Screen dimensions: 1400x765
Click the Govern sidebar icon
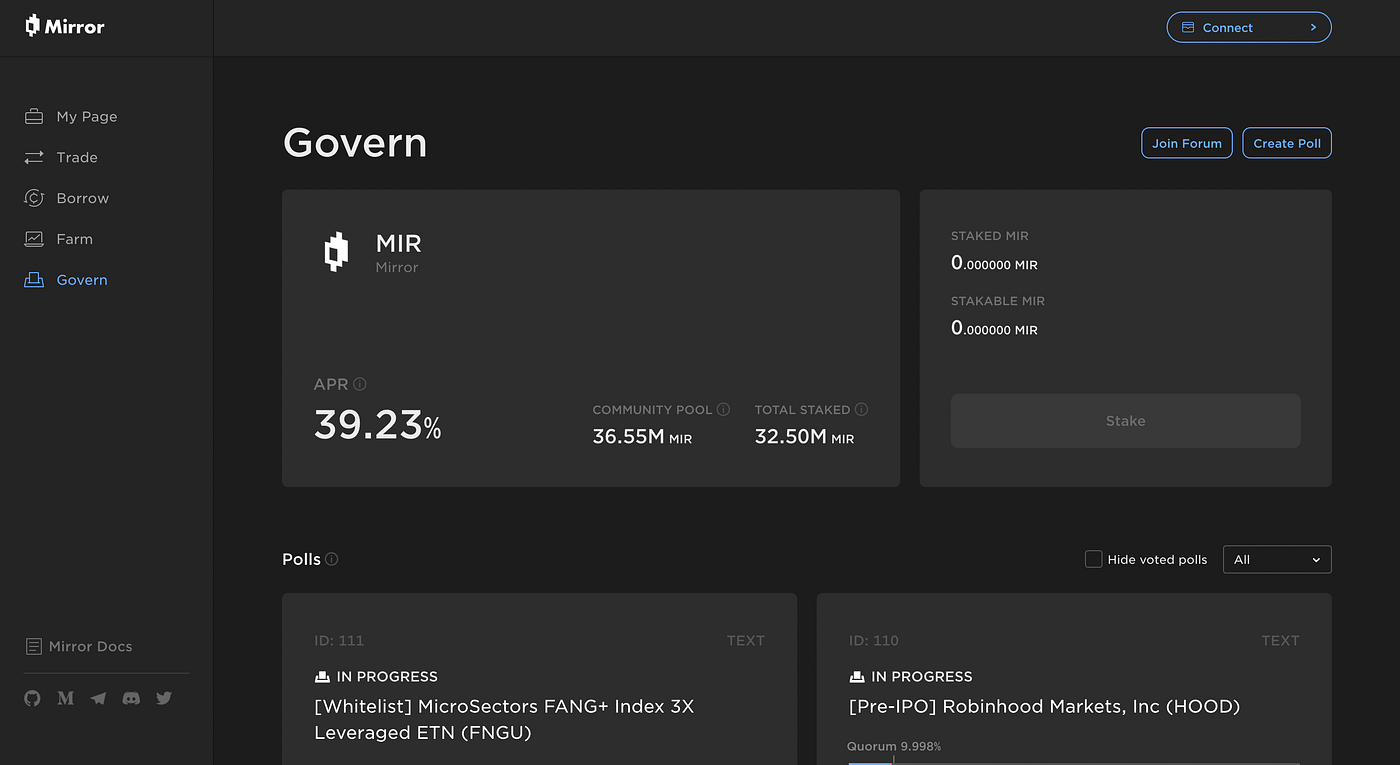(34, 280)
